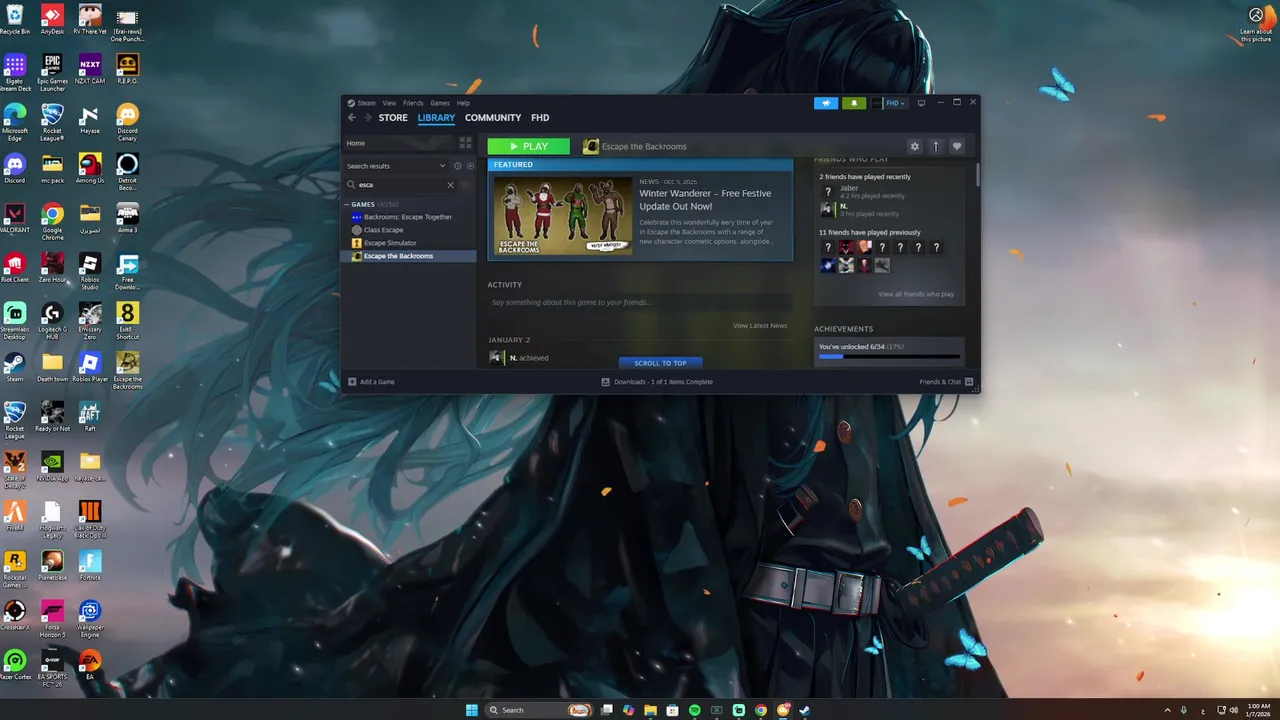Select the Roblox Studio desktop icon
1280x720 pixels.
click(x=90, y=270)
